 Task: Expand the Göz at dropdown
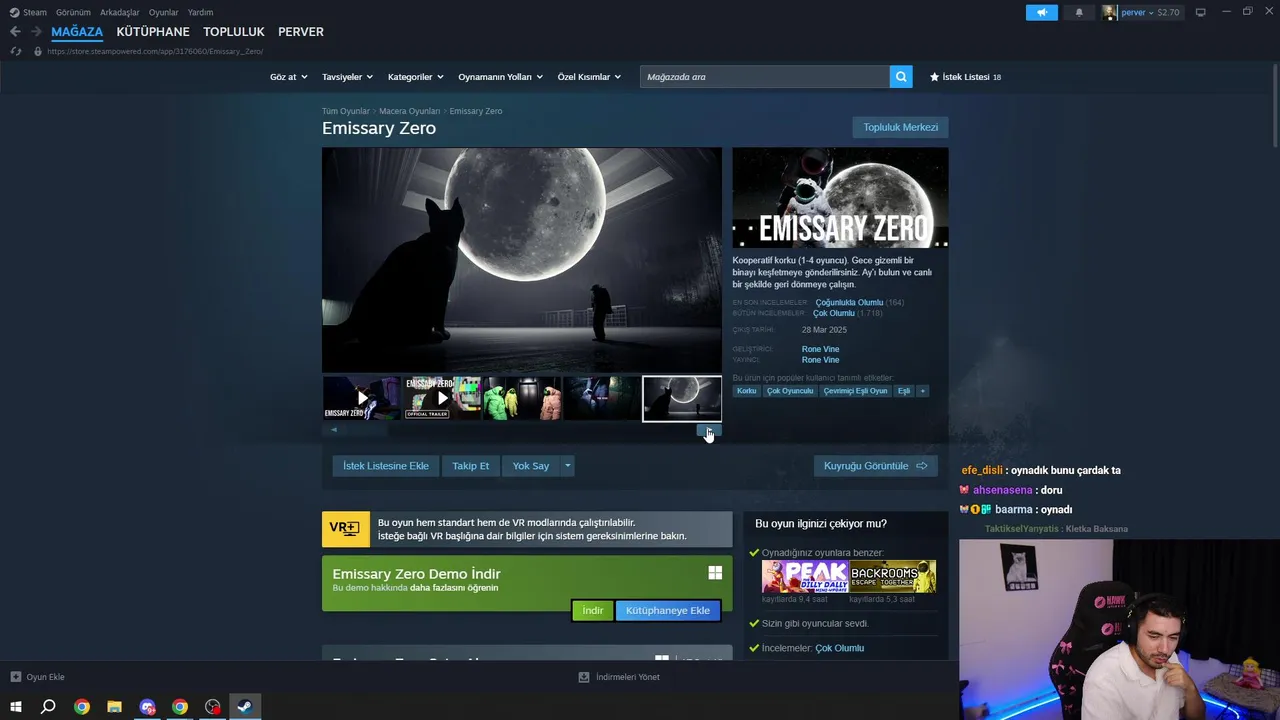[288, 77]
